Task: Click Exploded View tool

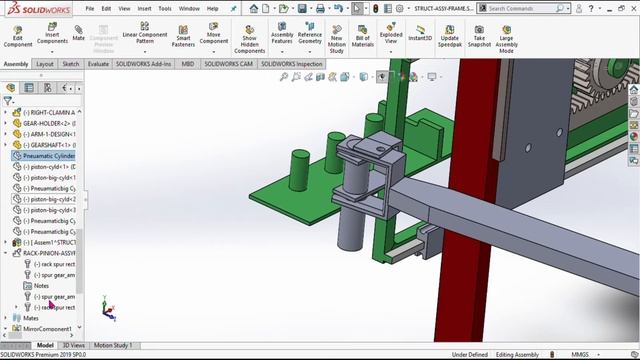Action: pyautogui.click(x=391, y=33)
